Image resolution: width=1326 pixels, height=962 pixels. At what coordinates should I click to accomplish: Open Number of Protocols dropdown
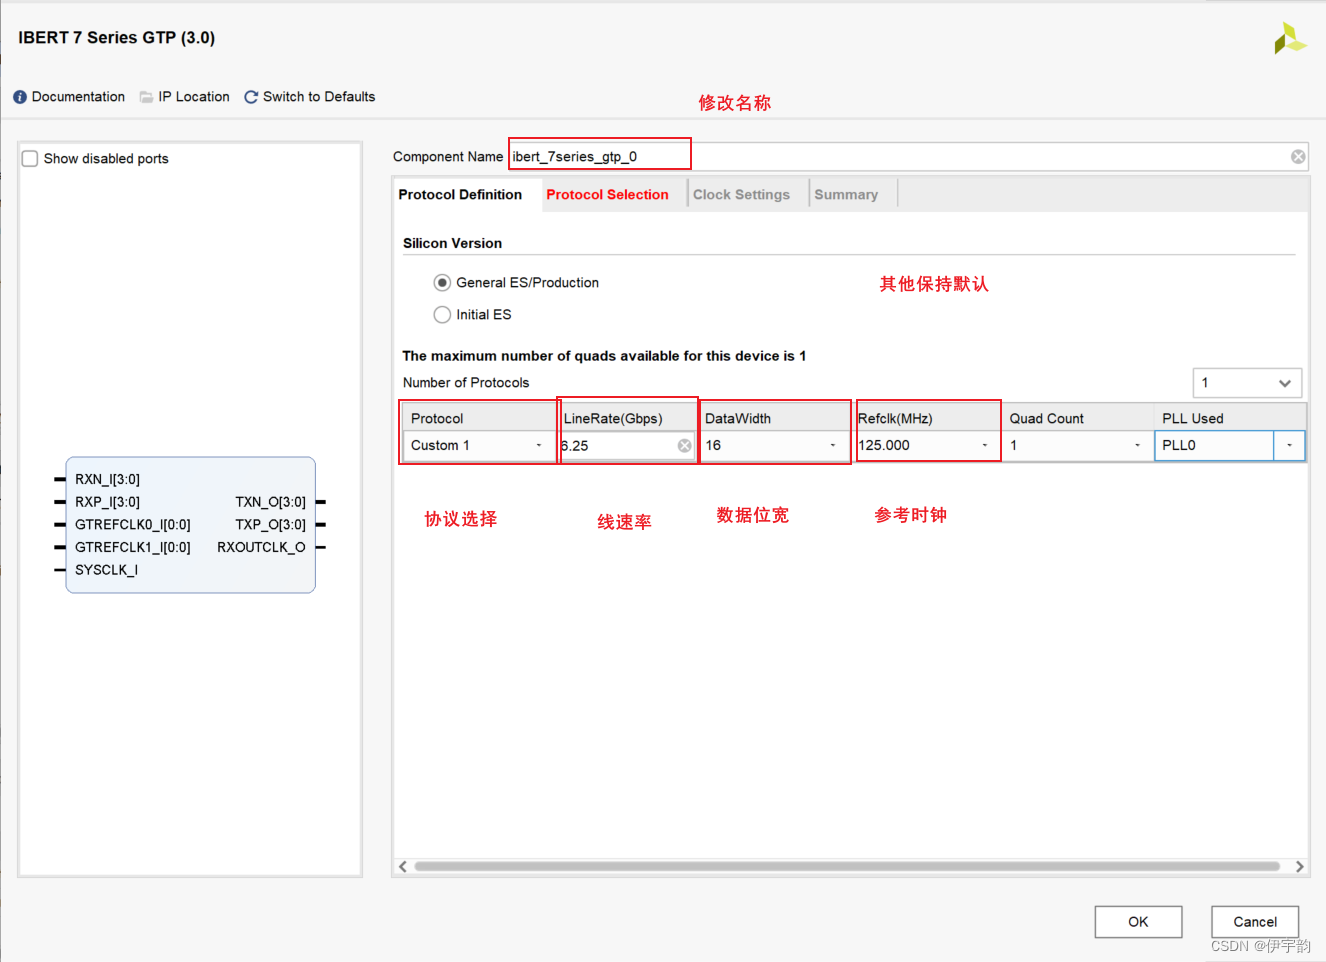[x=1247, y=383]
